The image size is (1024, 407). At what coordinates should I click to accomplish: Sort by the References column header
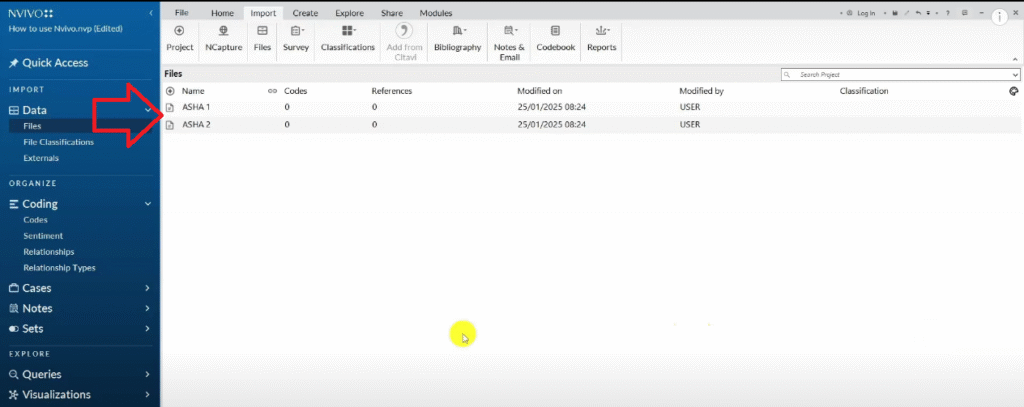pyautogui.click(x=392, y=91)
